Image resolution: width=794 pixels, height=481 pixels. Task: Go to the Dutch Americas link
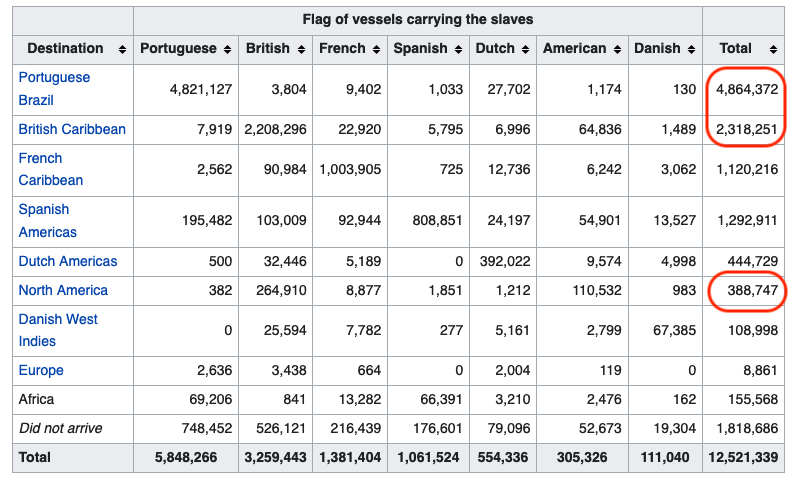click(x=68, y=261)
